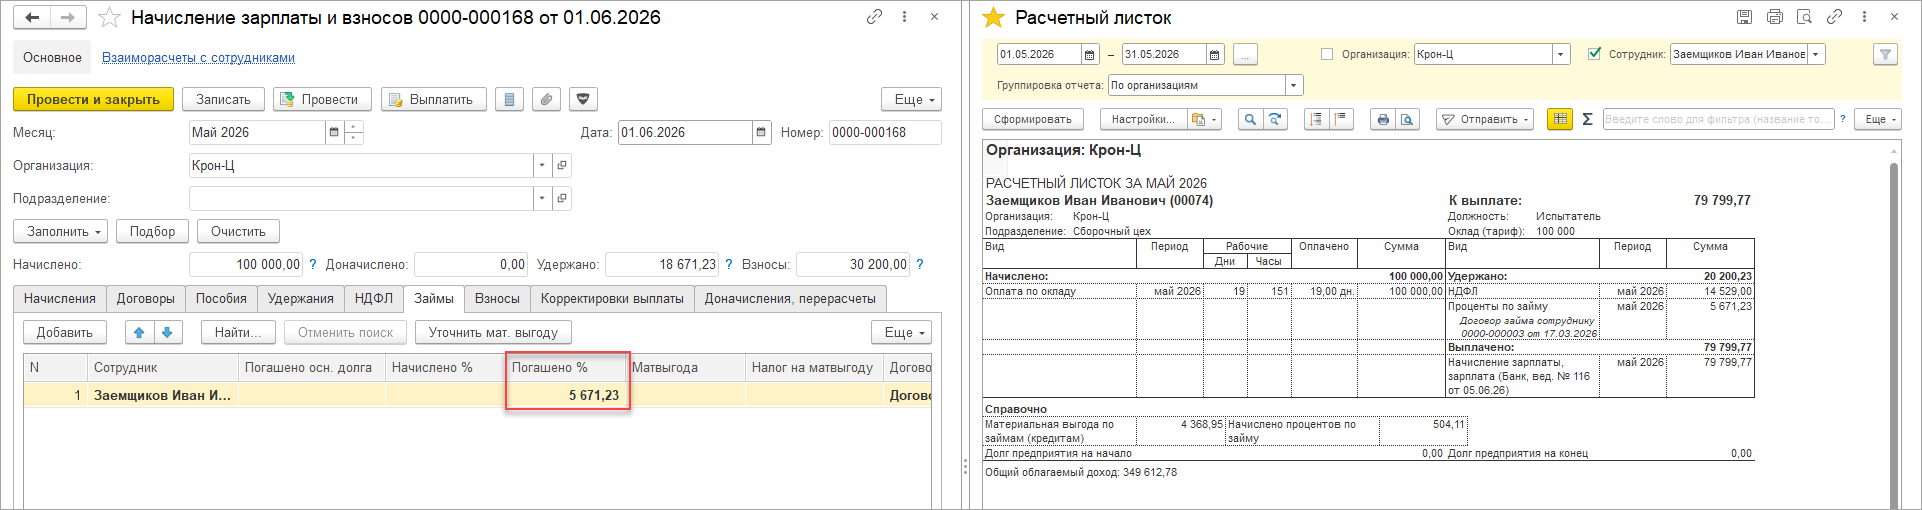Image resolution: width=1922 pixels, height=510 pixels.
Task: Toggle the Организация filter checkbox
Action: (1327, 55)
